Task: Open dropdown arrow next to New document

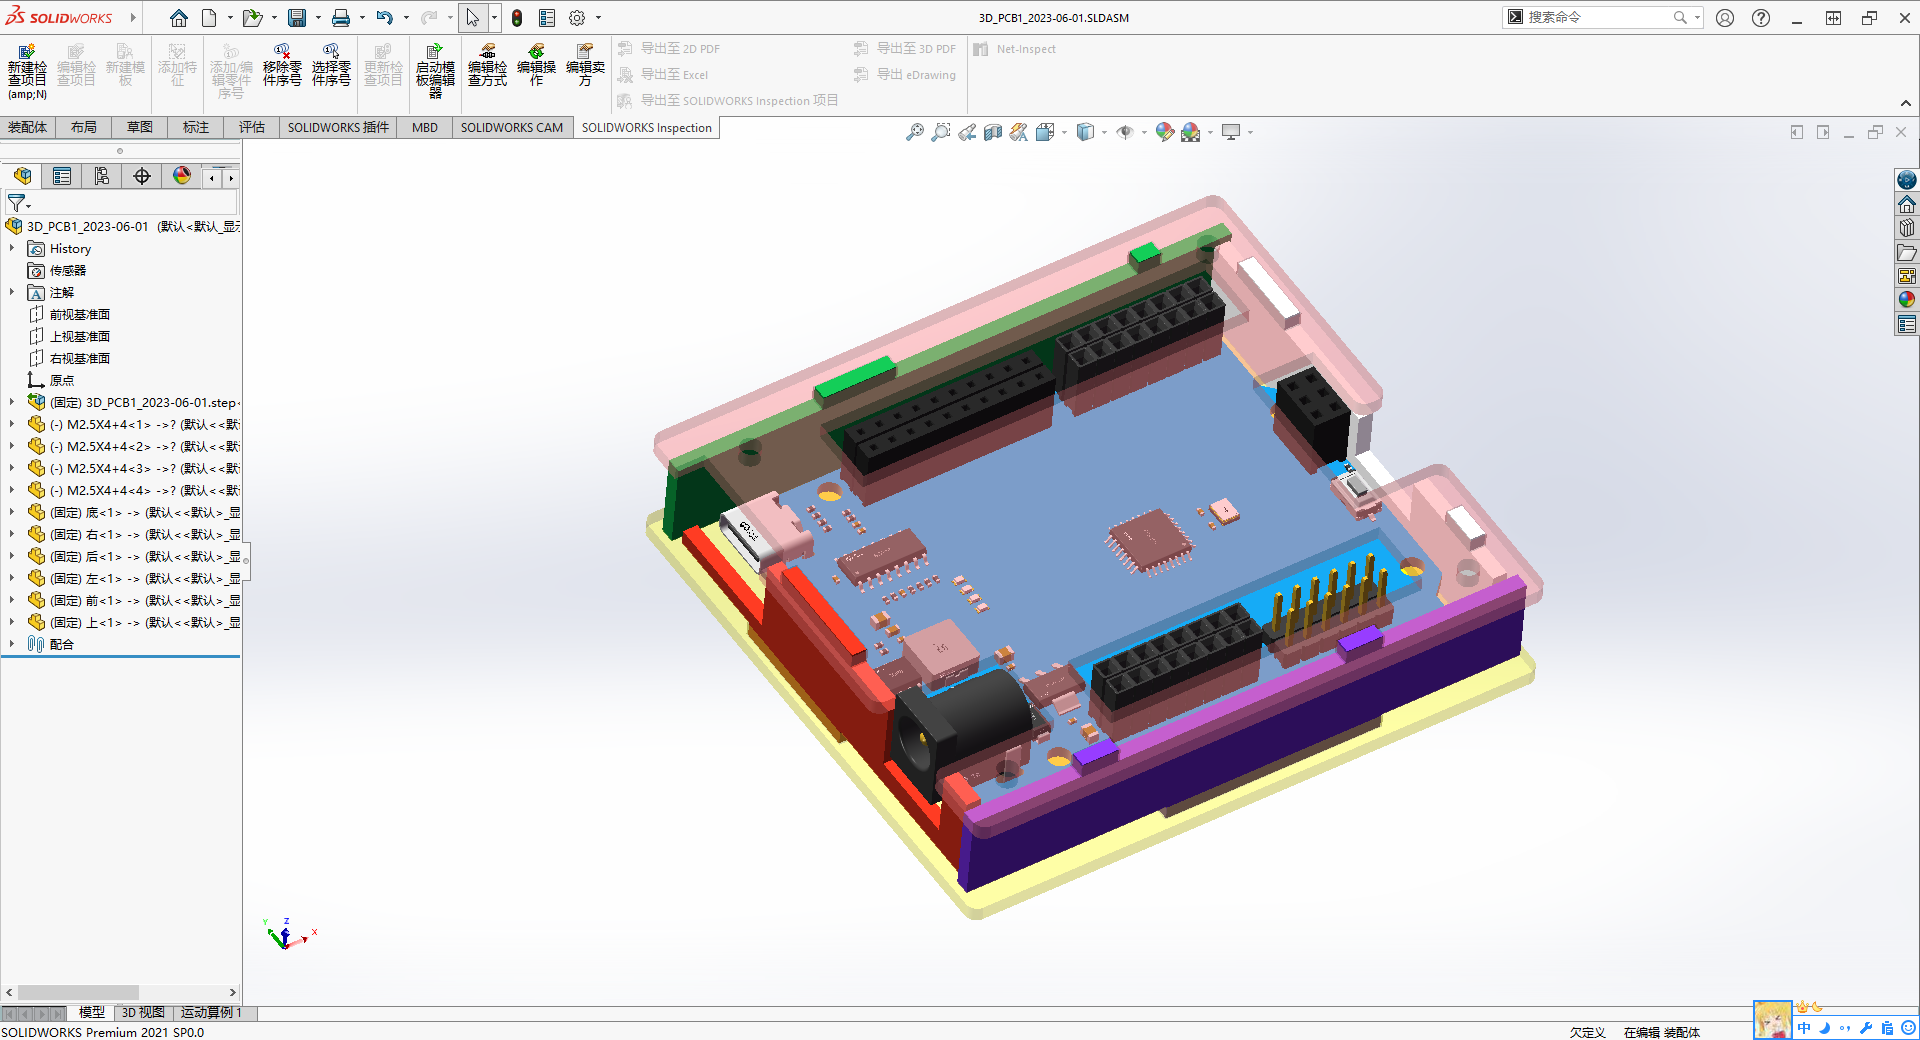Action: pyautogui.click(x=230, y=18)
